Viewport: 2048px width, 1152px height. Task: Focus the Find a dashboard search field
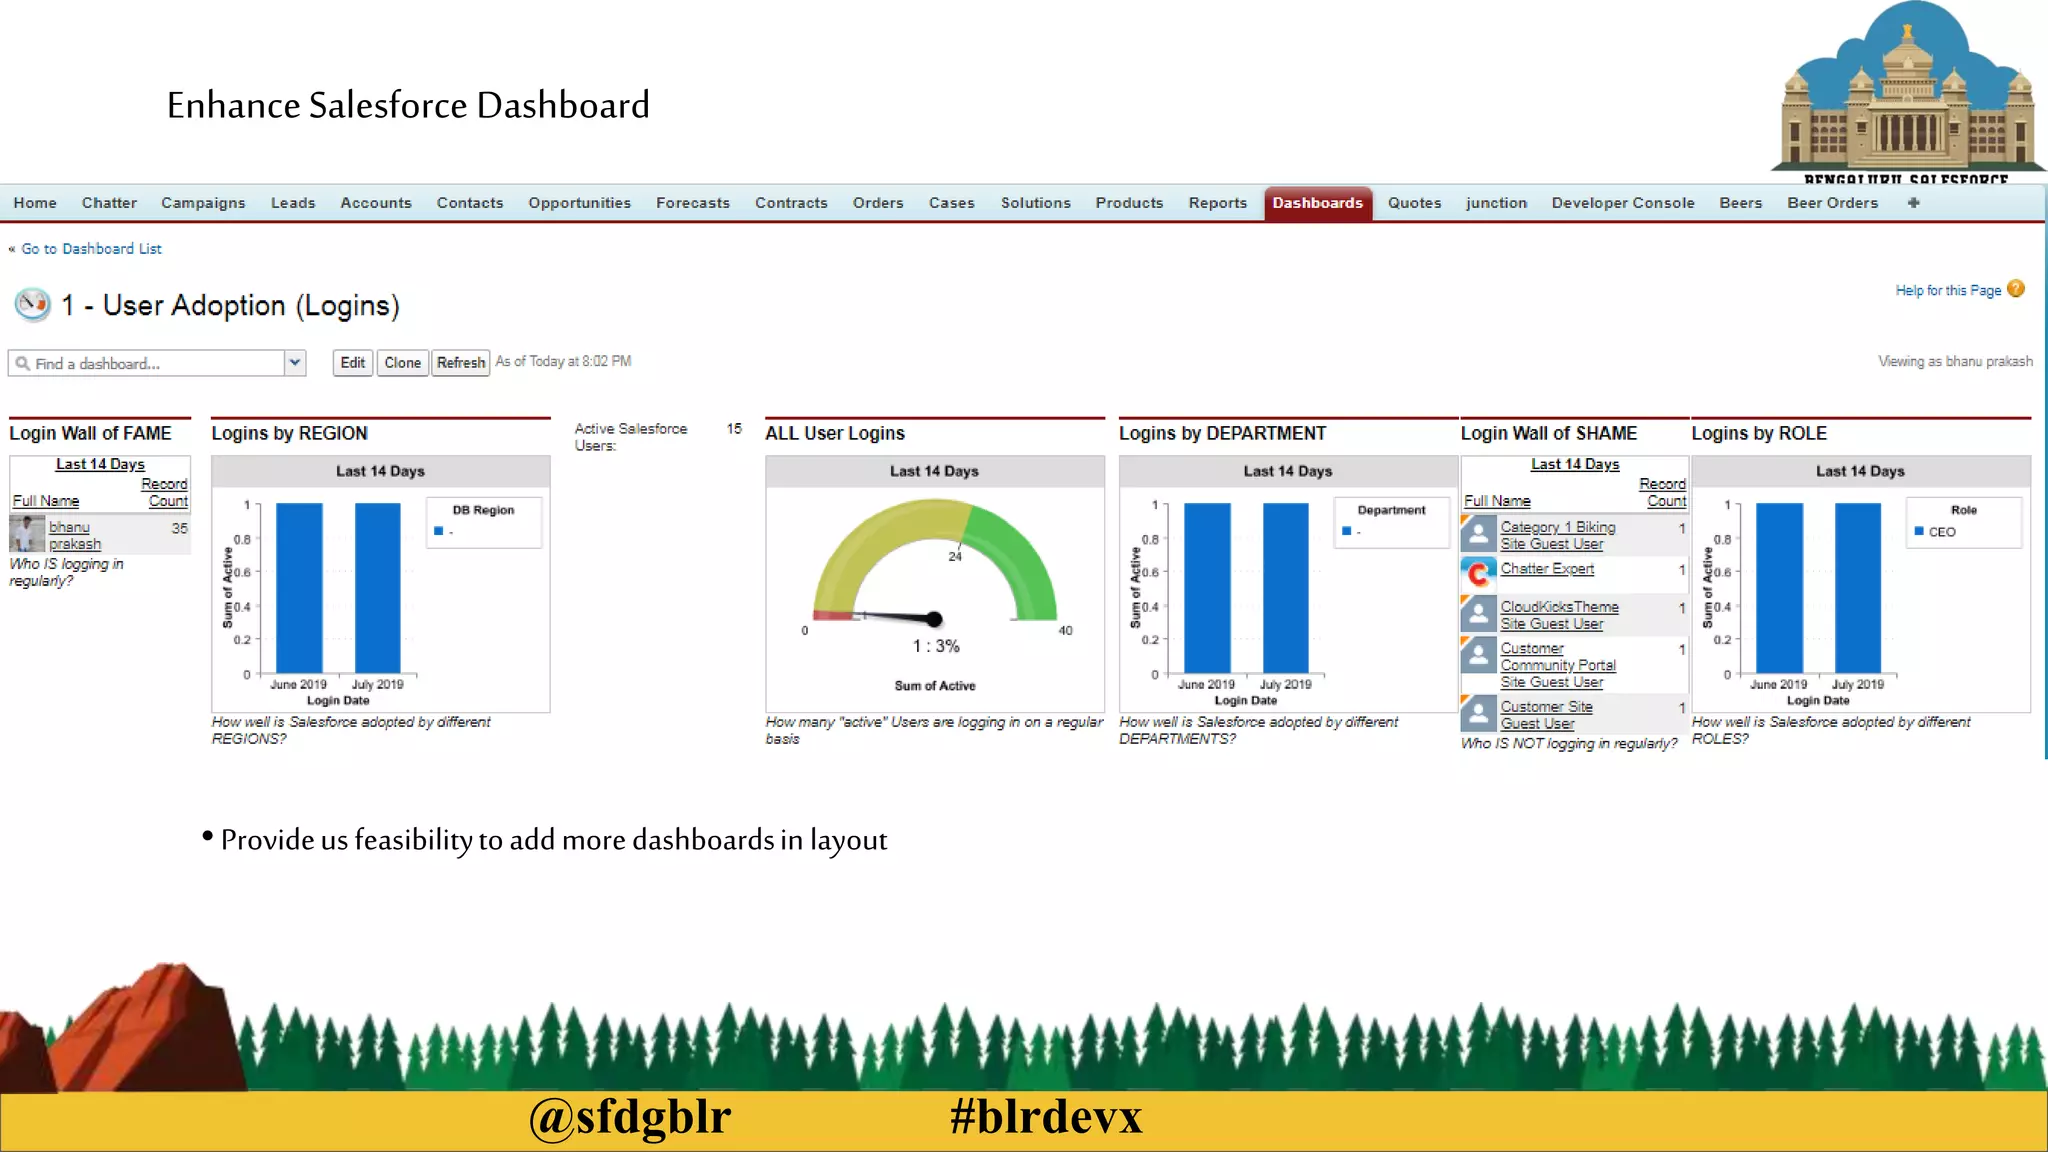(x=147, y=363)
